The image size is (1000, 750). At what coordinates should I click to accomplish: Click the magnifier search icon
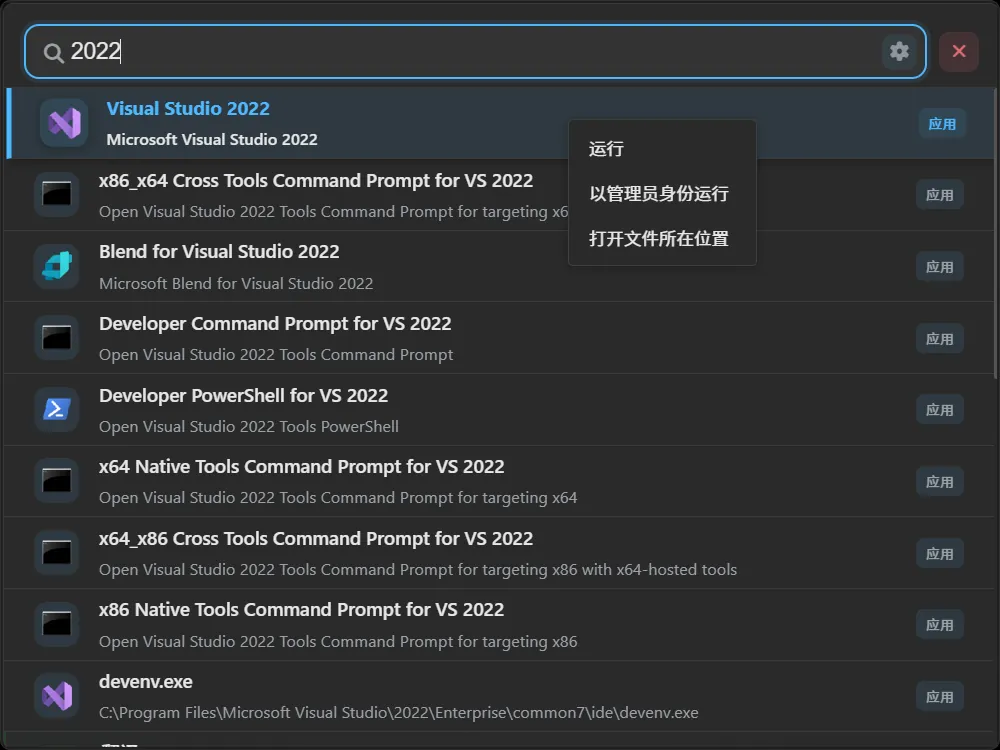click(54, 53)
